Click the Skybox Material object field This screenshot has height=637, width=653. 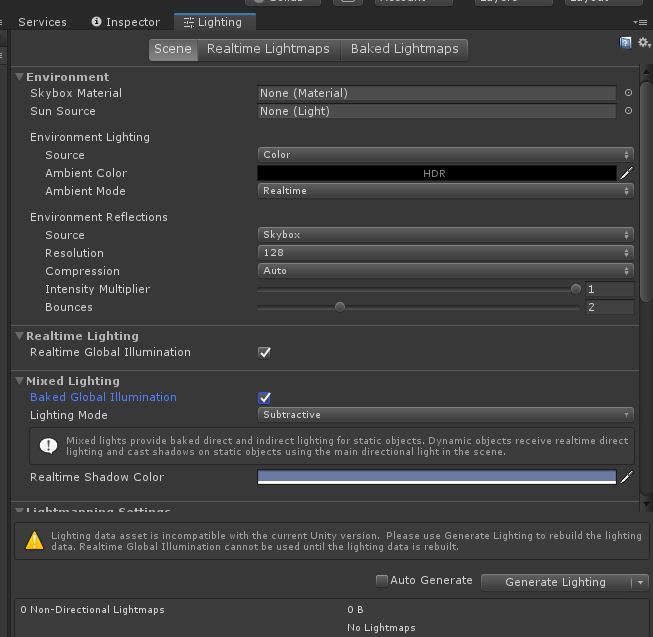point(436,93)
